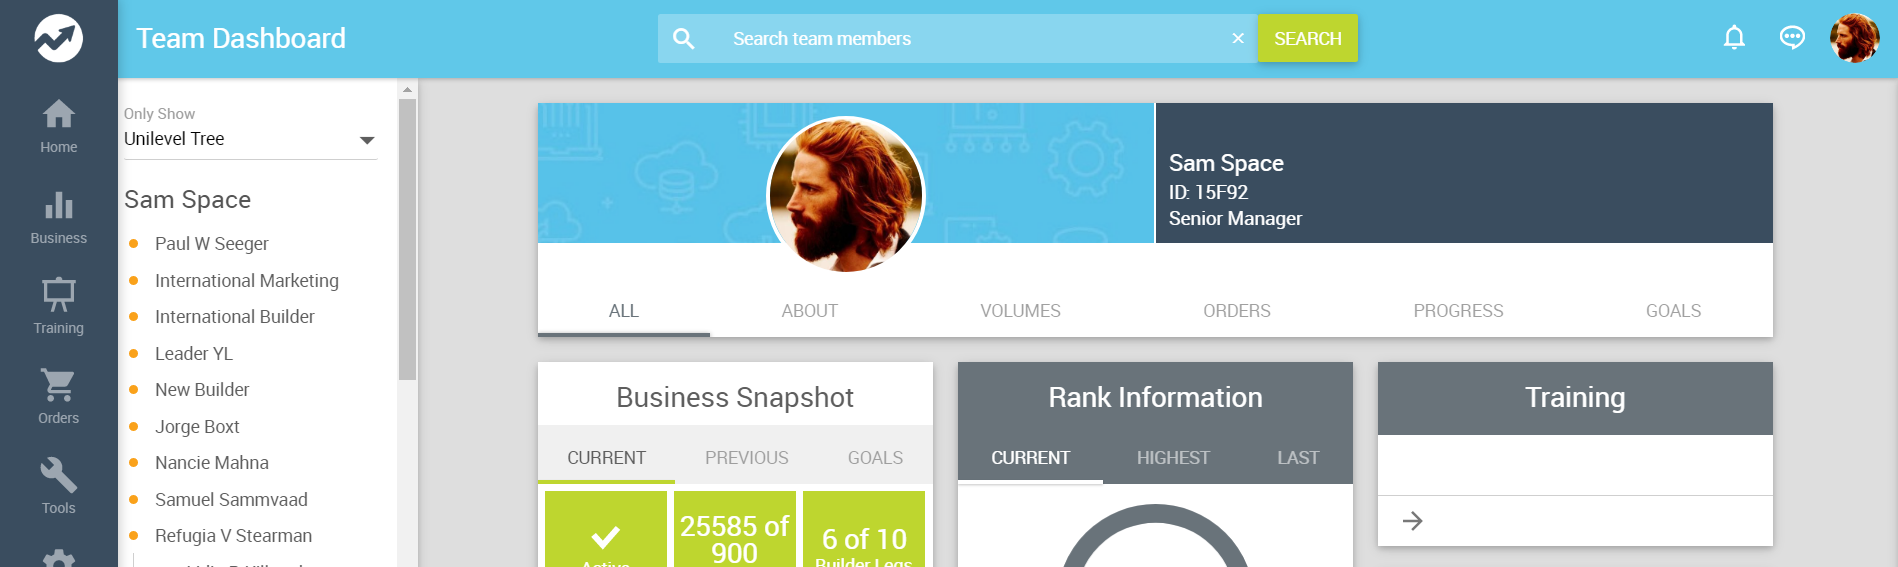Open notifications bell
This screenshot has width=1898, height=567.
point(1734,38)
